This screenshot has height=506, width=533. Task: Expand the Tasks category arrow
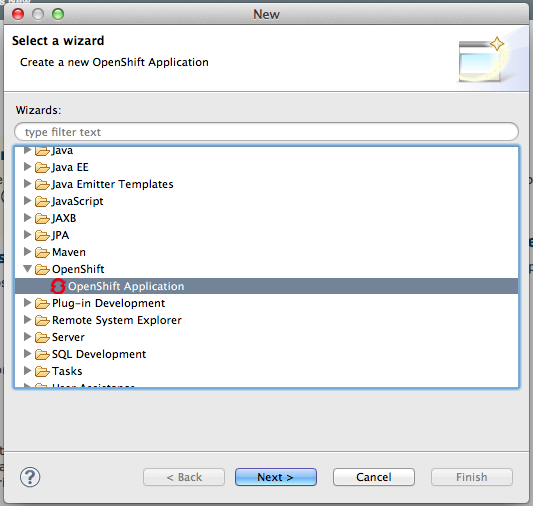[x=27, y=370]
